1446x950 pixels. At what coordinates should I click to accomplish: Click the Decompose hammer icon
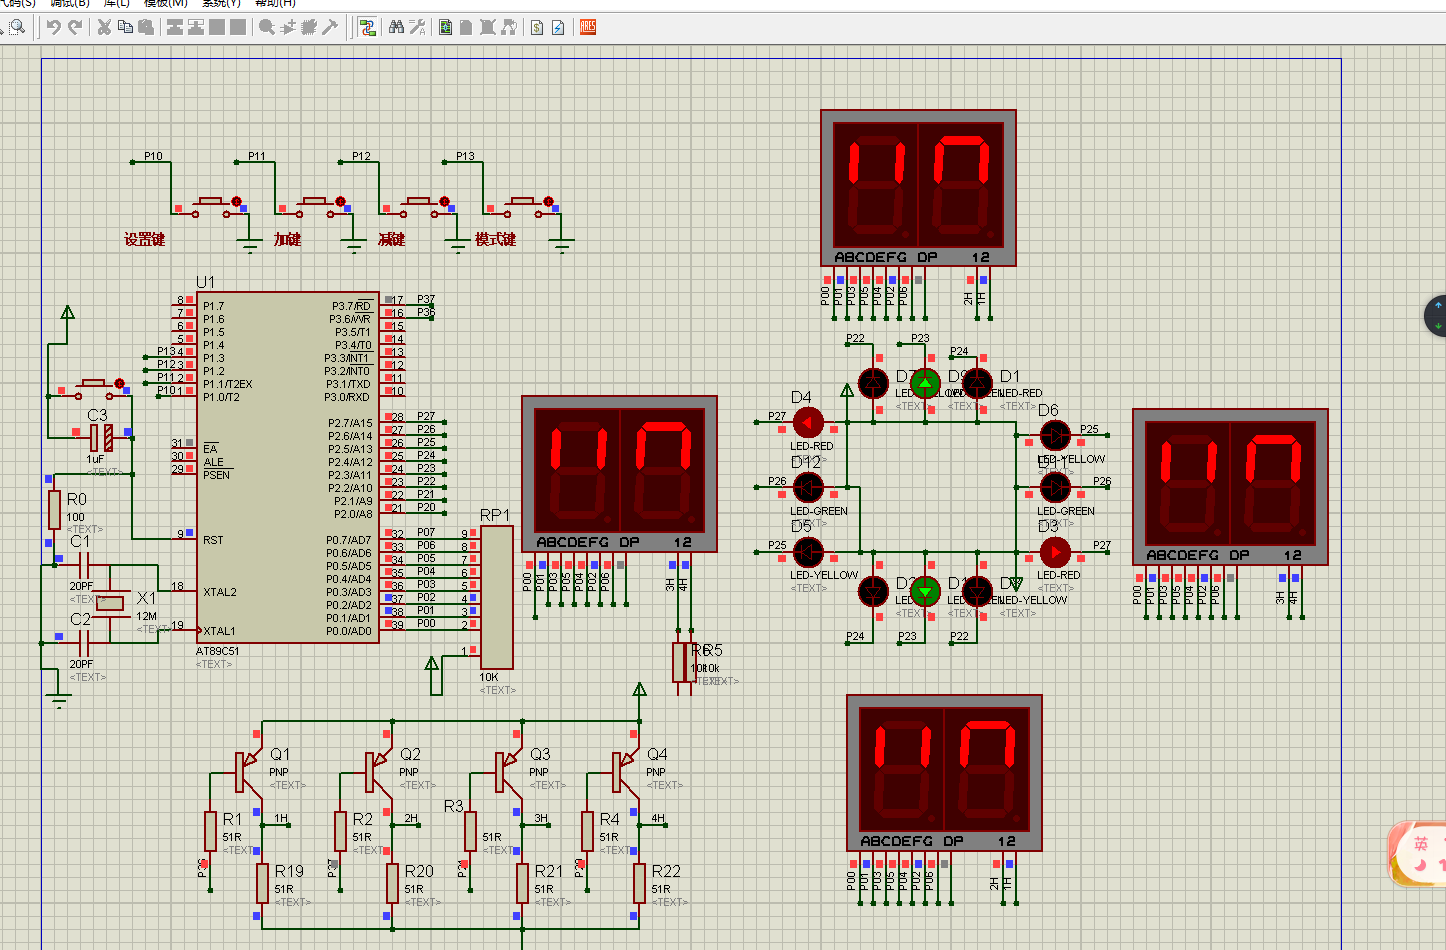[330, 27]
